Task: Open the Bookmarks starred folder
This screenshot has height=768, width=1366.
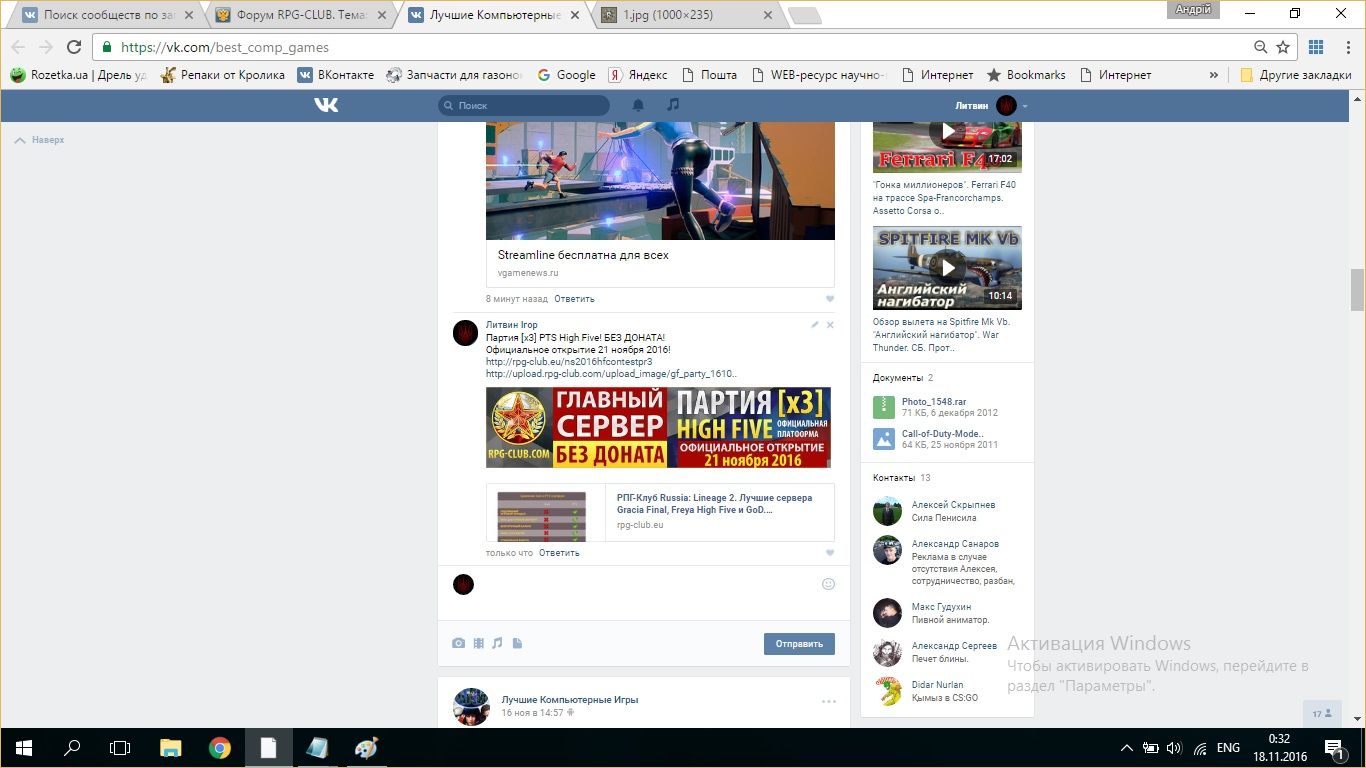Action: tap(1026, 75)
